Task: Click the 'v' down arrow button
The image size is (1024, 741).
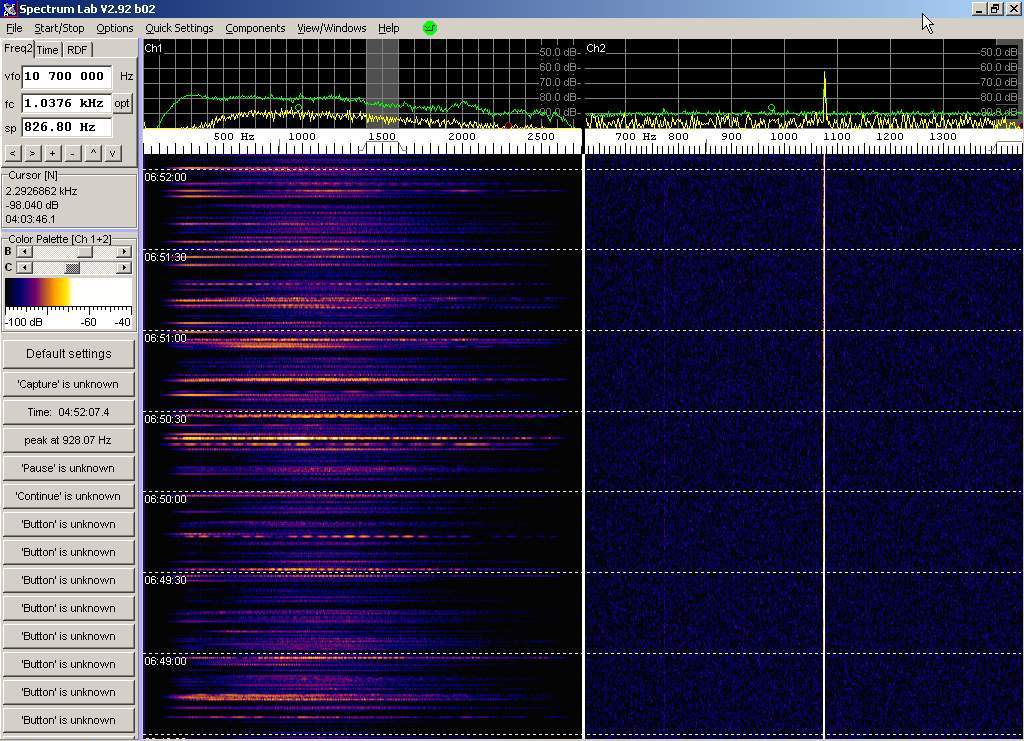Action: point(113,153)
